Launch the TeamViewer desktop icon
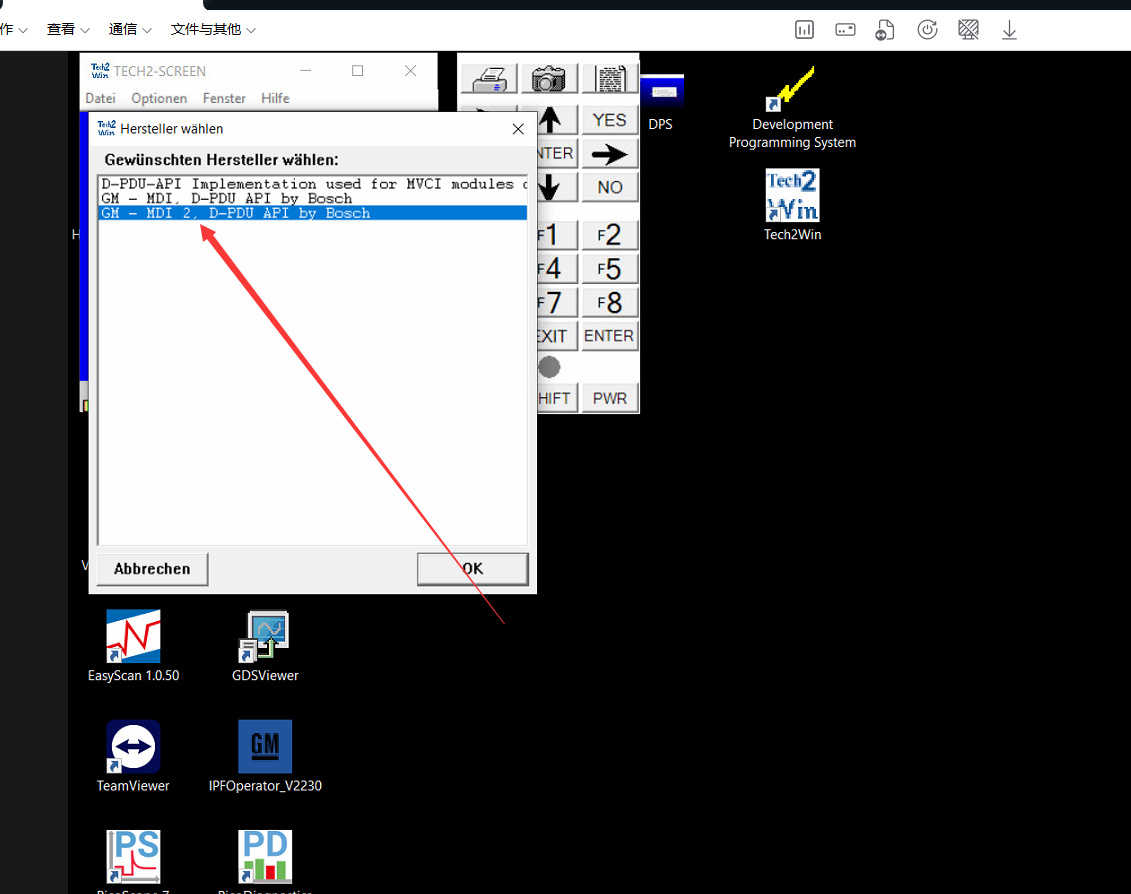The width and height of the screenshot is (1131, 894). pos(133,747)
